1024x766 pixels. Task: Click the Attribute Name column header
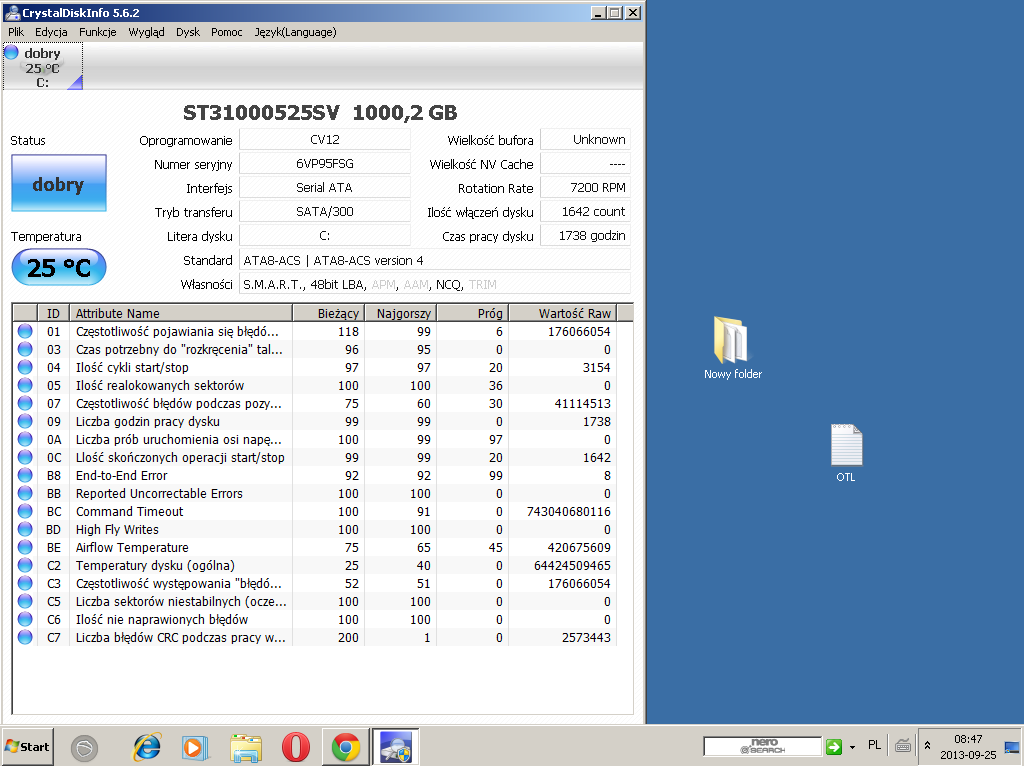click(181, 313)
